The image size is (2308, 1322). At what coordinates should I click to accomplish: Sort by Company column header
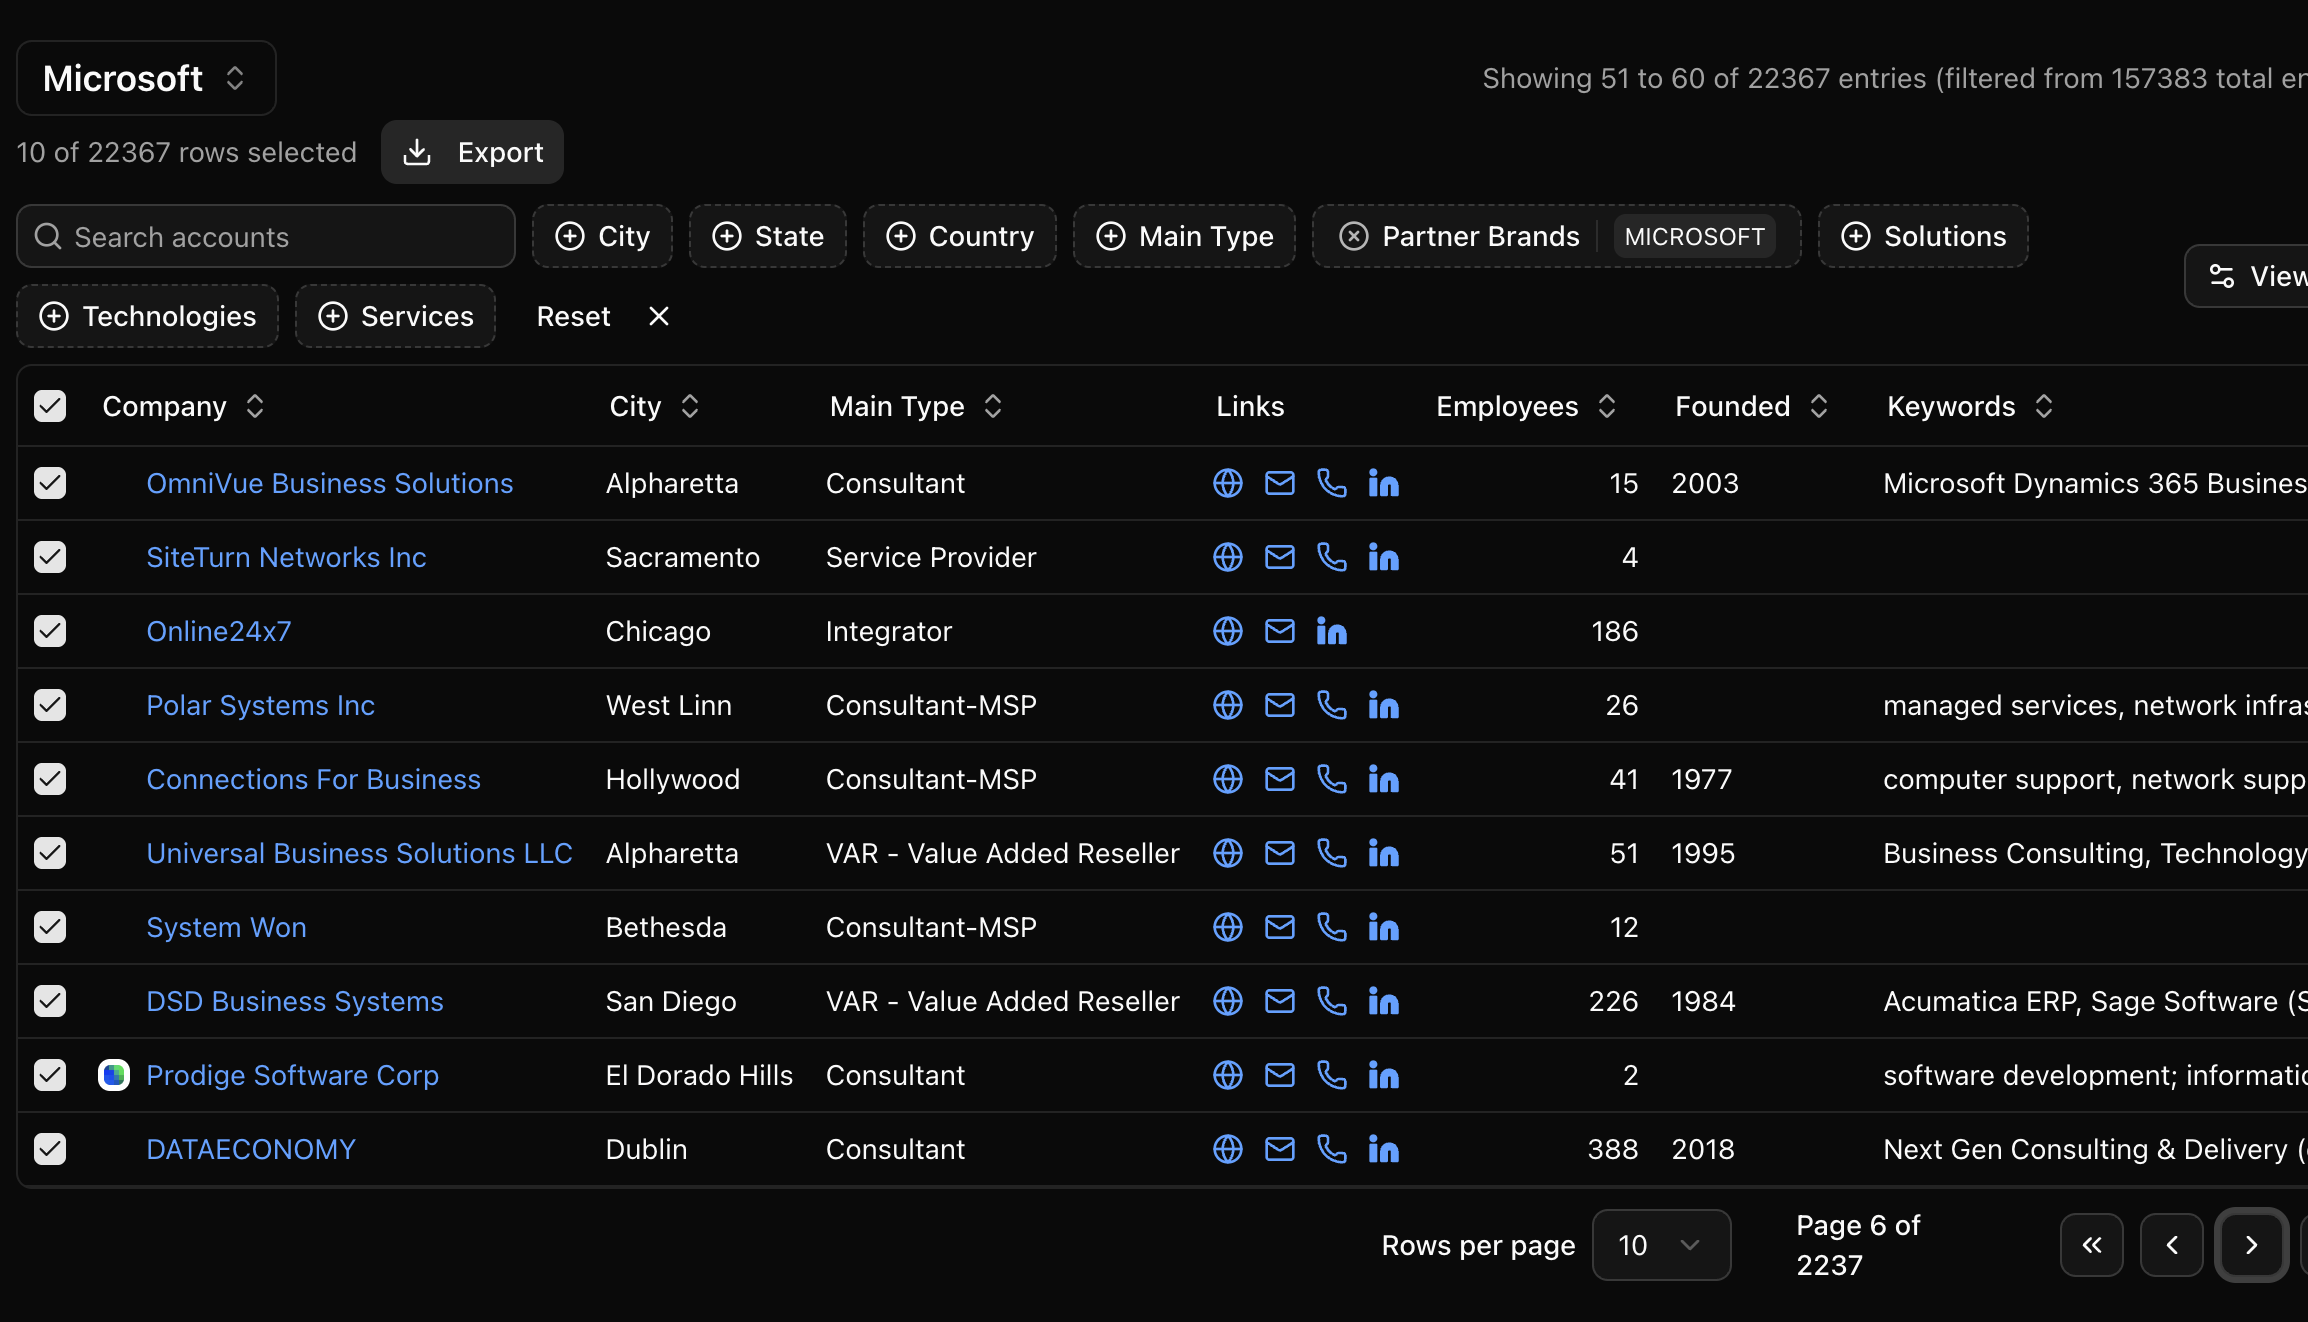pyautogui.click(x=183, y=406)
